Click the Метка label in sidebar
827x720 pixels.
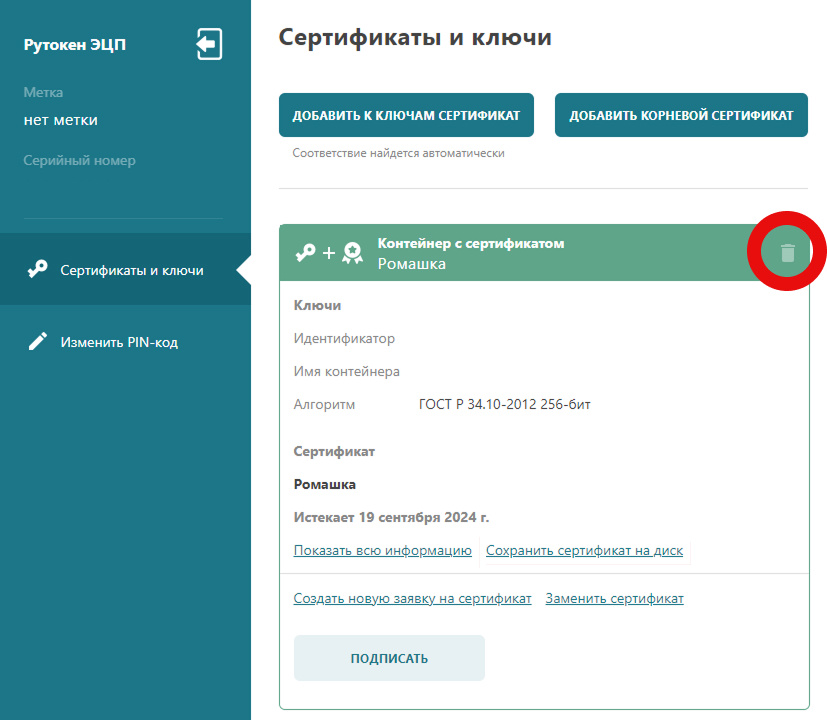tap(43, 92)
